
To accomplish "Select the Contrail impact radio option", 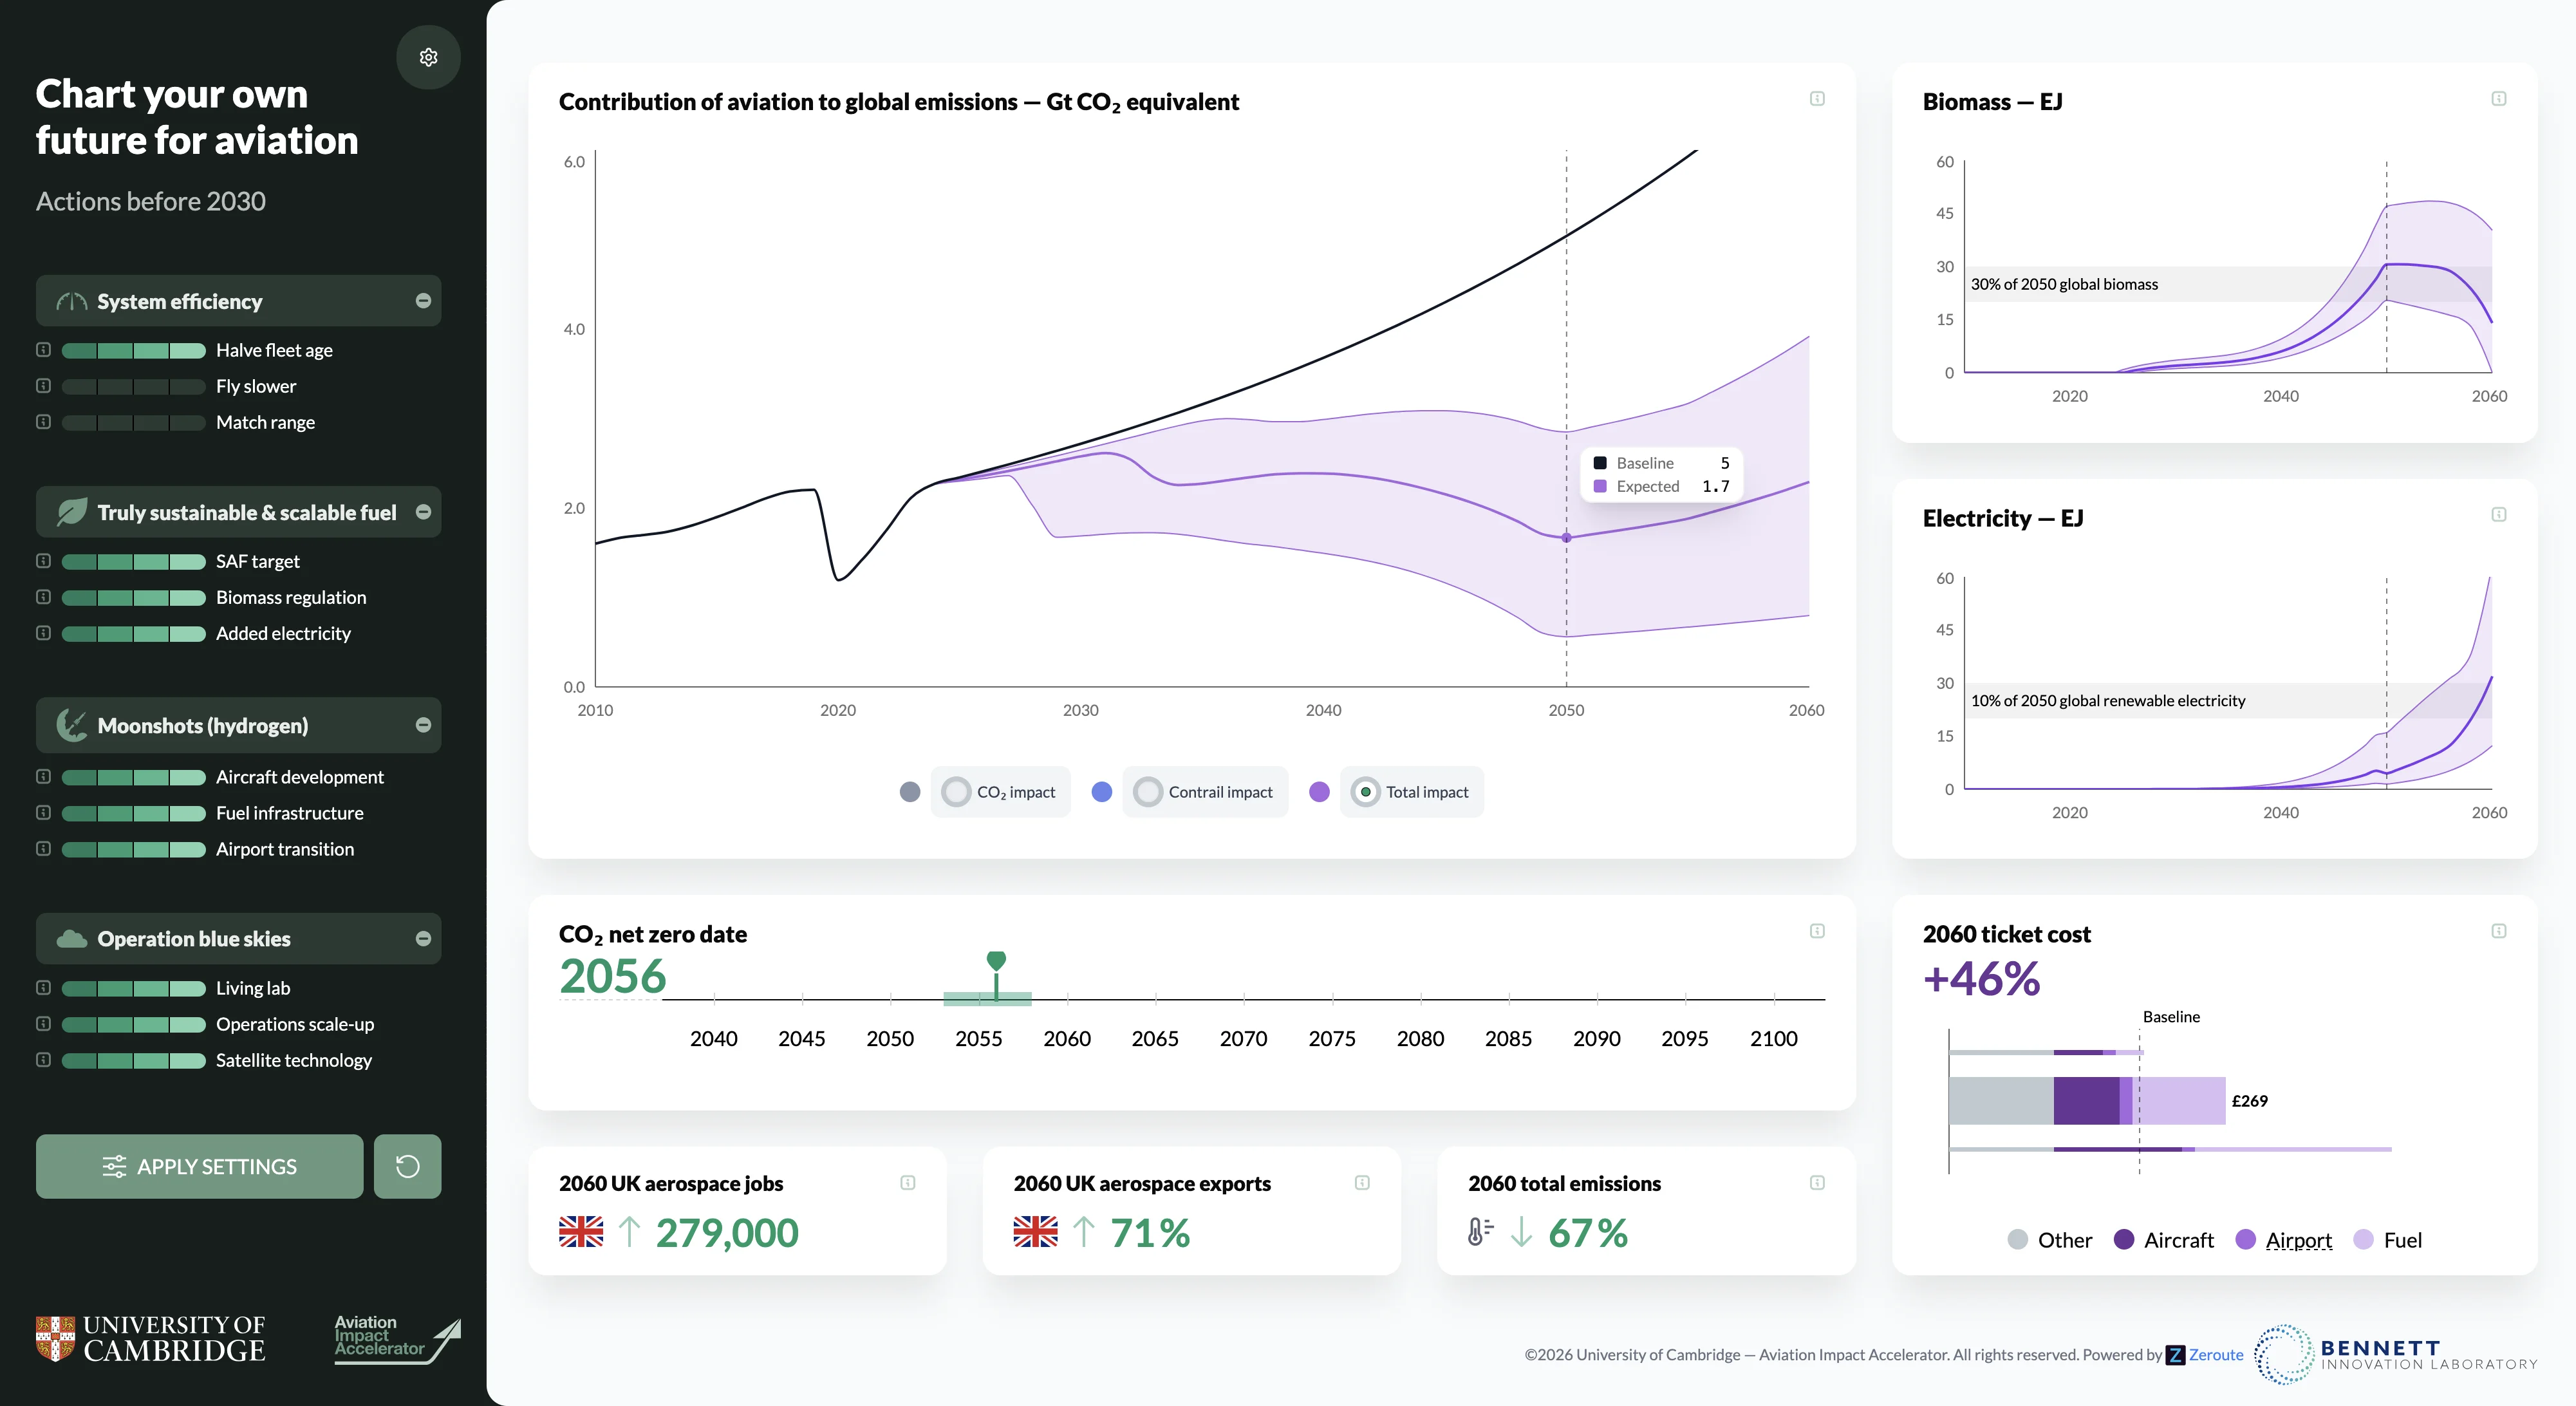I will [1148, 792].
